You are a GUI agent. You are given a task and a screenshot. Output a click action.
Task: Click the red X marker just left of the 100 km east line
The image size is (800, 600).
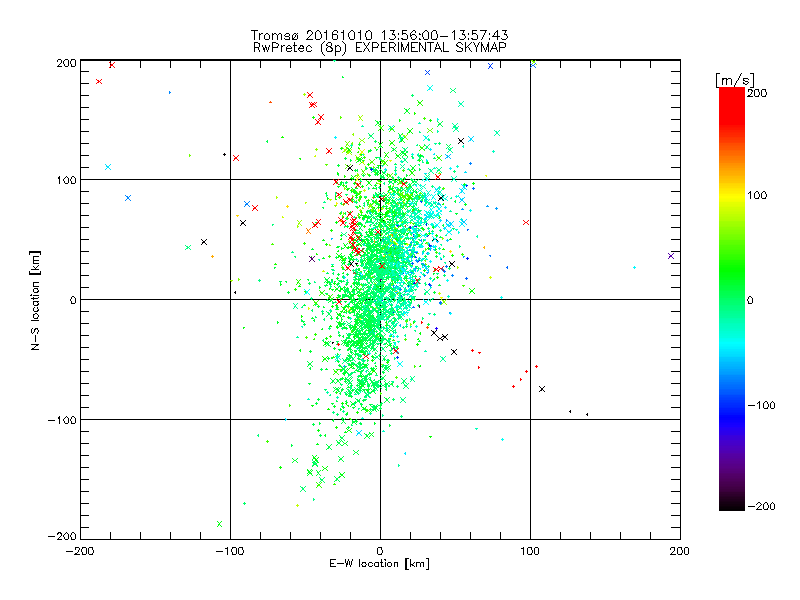tap(526, 222)
